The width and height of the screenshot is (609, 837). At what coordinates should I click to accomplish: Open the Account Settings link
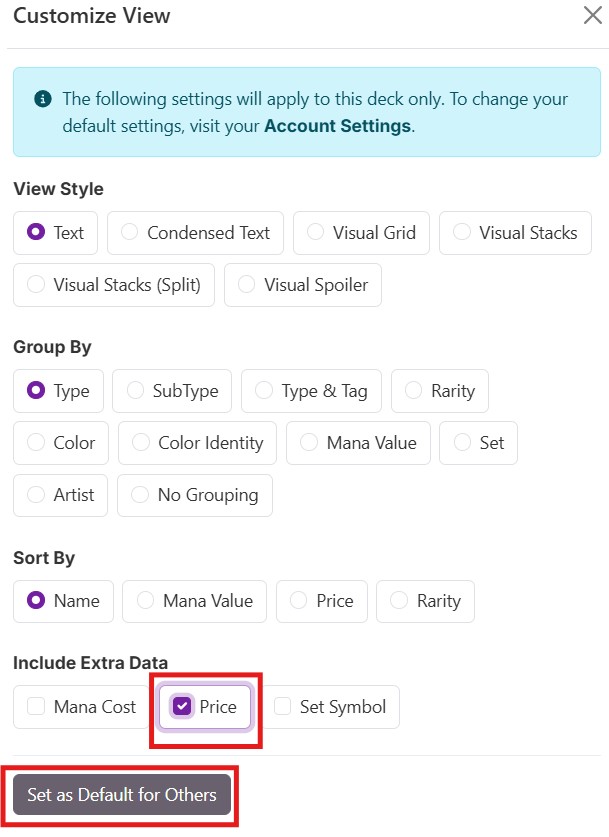pyautogui.click(x=337, y=126)
